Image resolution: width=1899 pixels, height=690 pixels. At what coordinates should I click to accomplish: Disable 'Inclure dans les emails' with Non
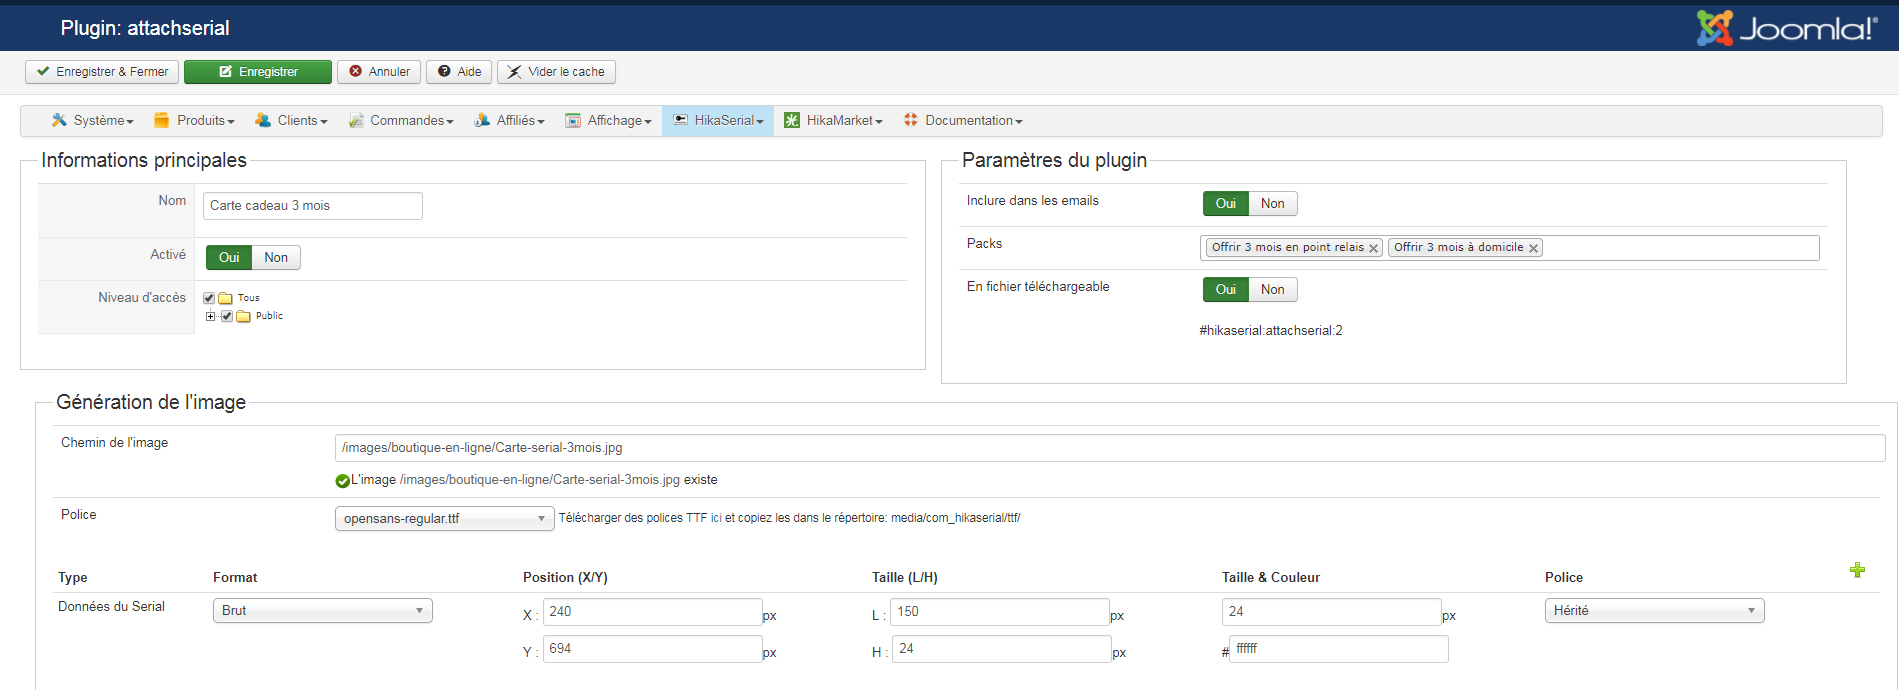click(x=1272, y=204)
